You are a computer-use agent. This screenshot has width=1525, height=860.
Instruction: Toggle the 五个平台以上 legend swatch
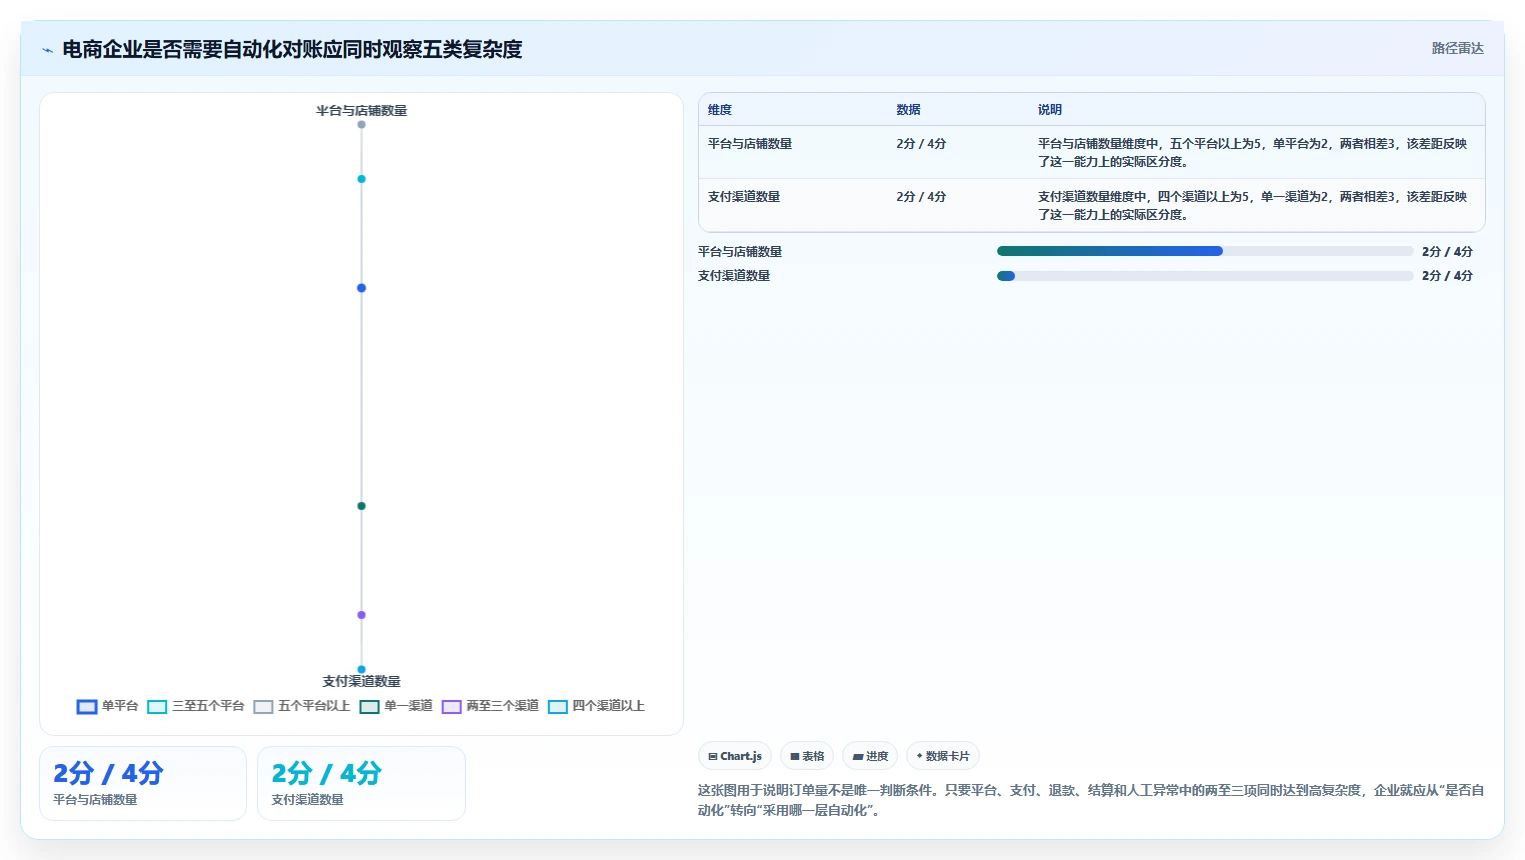click(x=263, y=707)
